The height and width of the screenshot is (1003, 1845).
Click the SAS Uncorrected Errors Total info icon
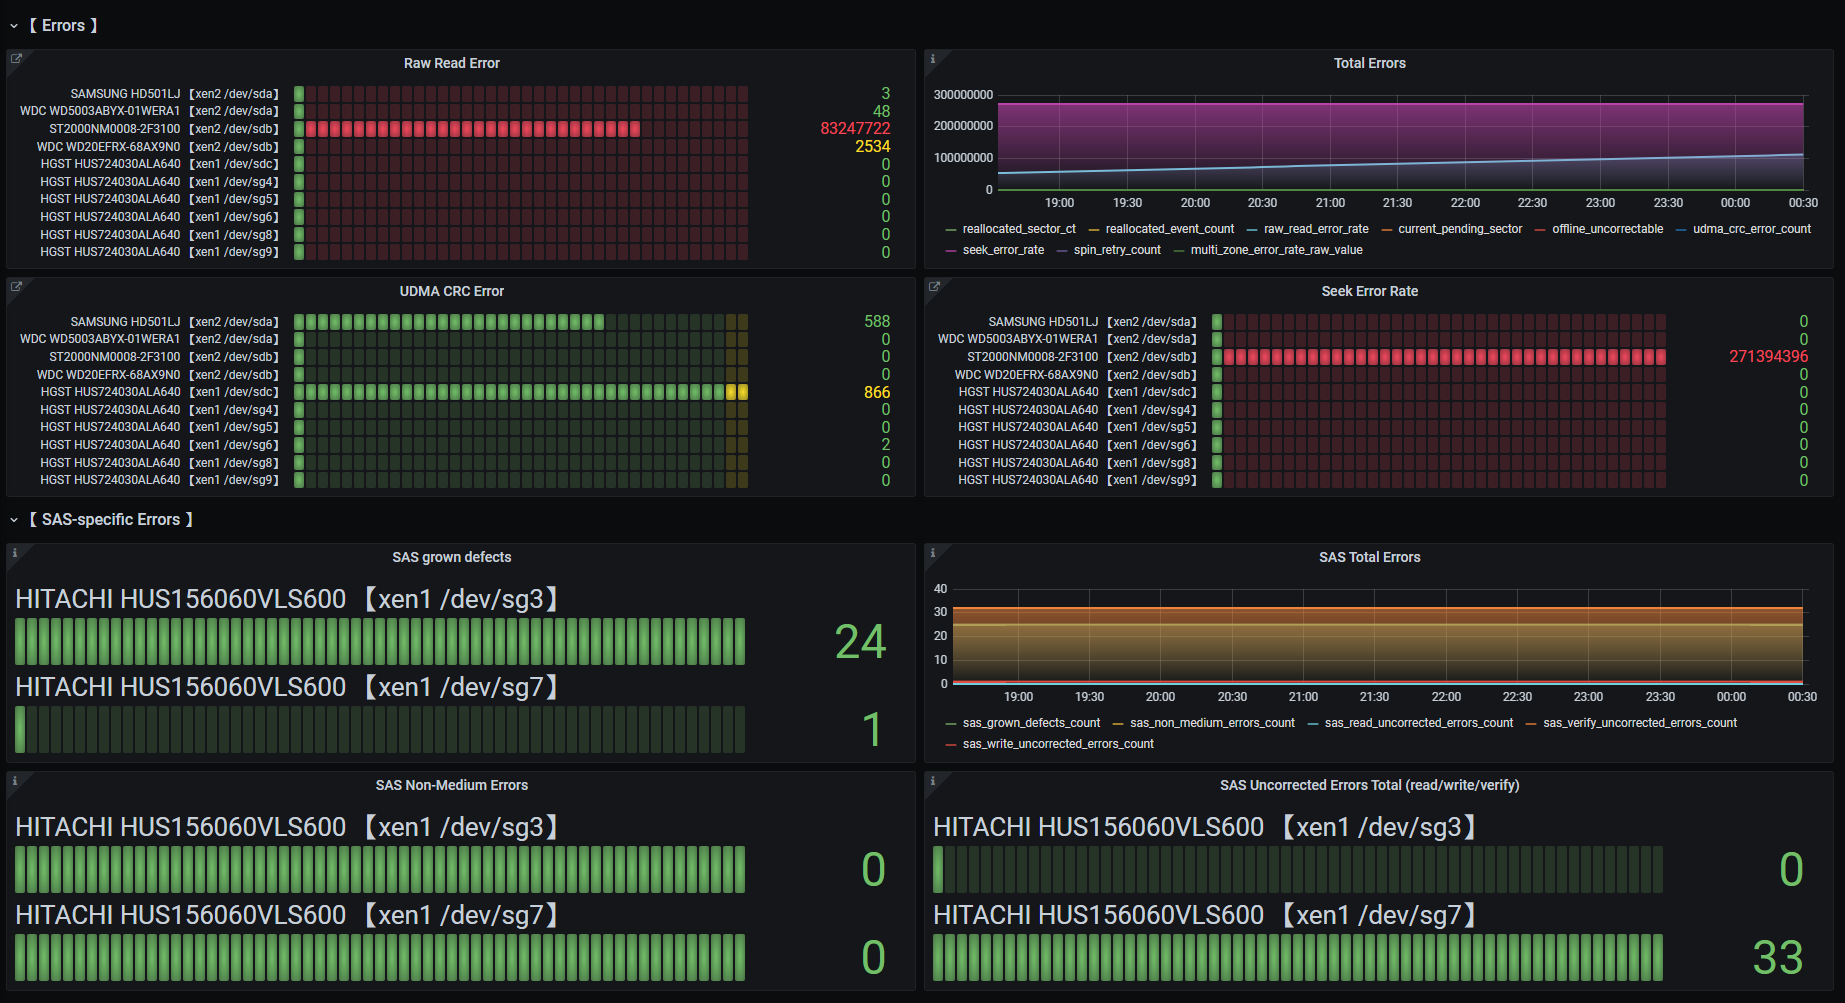point(933,781)
